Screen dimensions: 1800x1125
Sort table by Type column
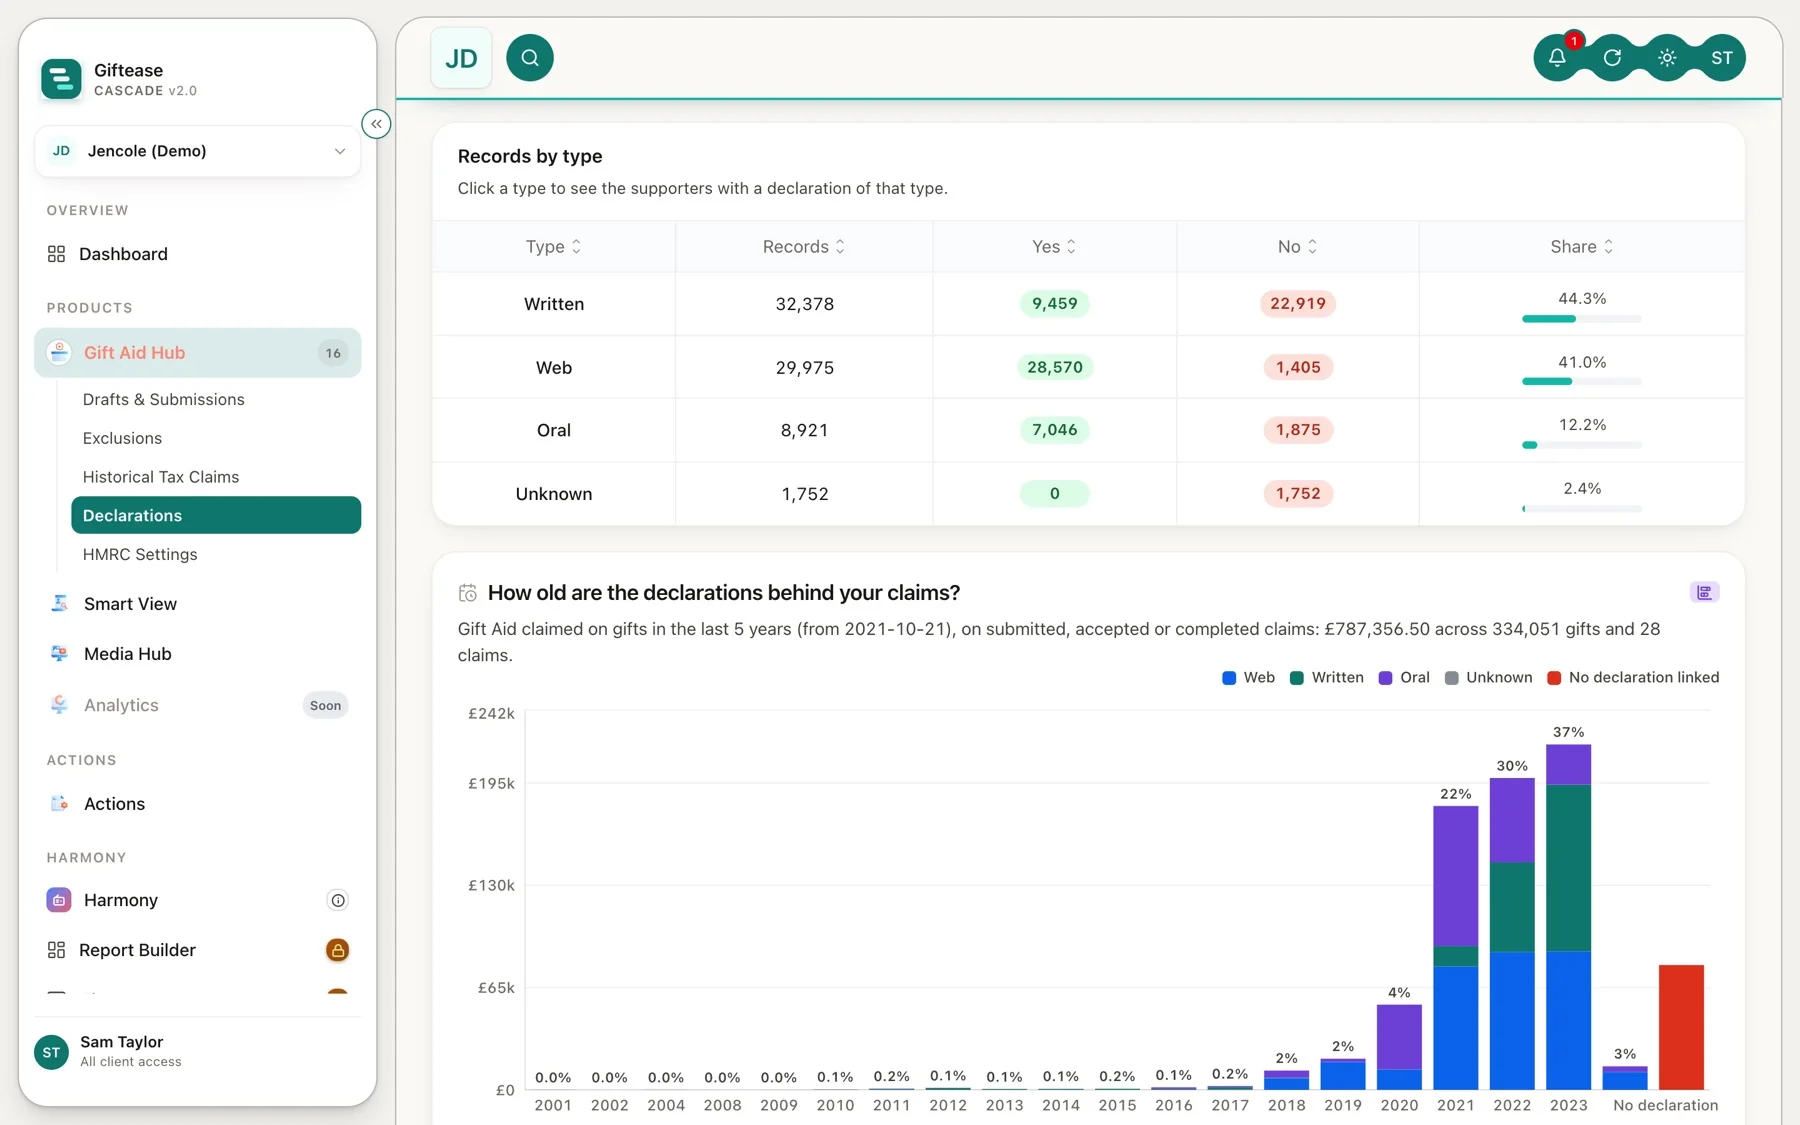[553, 247]
